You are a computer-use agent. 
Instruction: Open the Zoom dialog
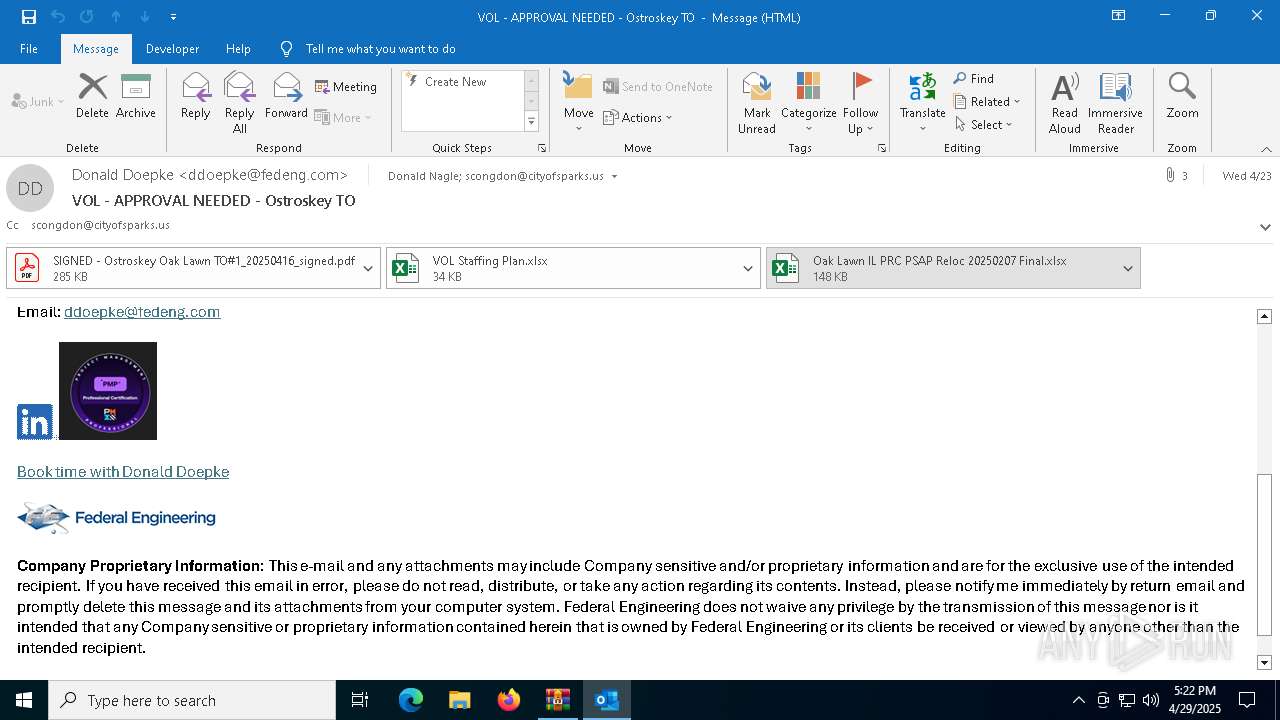[x=1182, y=97]
